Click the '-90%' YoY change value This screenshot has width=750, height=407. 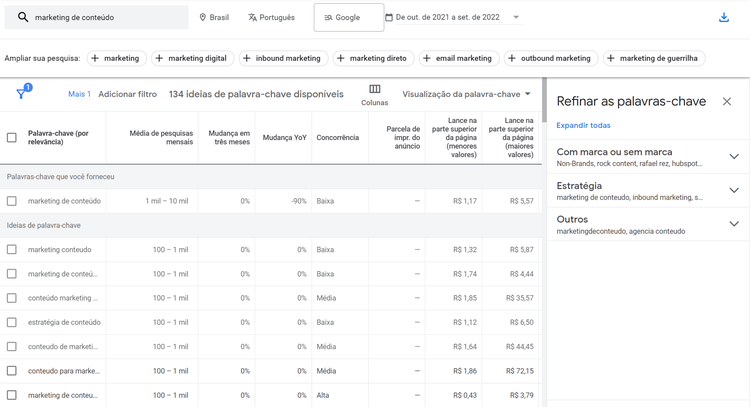coord(298,201)
